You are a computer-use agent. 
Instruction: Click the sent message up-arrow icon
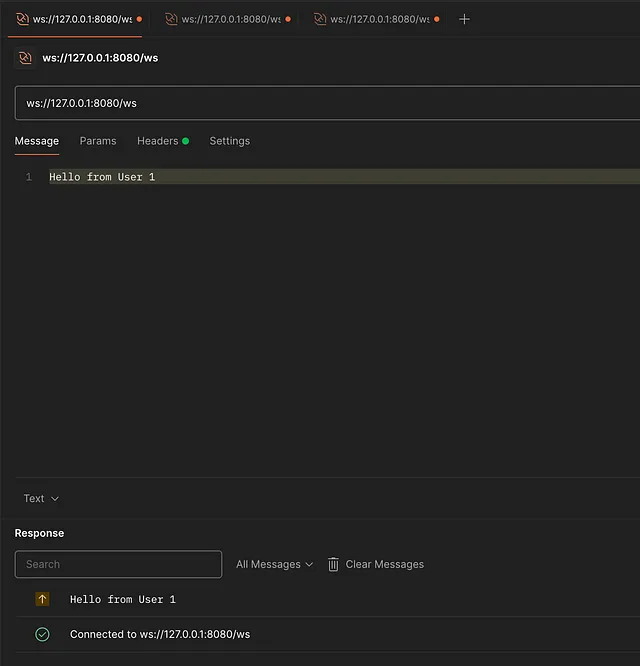pos(42,599)
